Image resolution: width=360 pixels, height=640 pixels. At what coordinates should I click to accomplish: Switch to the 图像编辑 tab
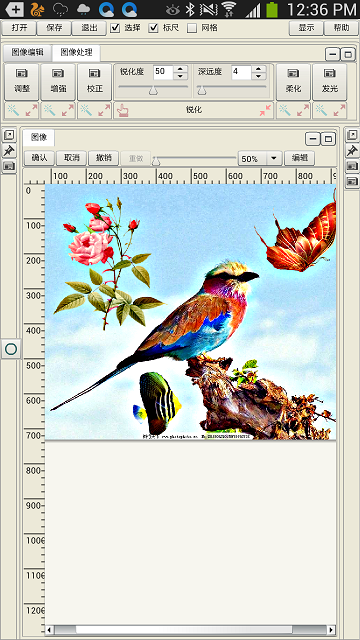click(x=27, y=52)
